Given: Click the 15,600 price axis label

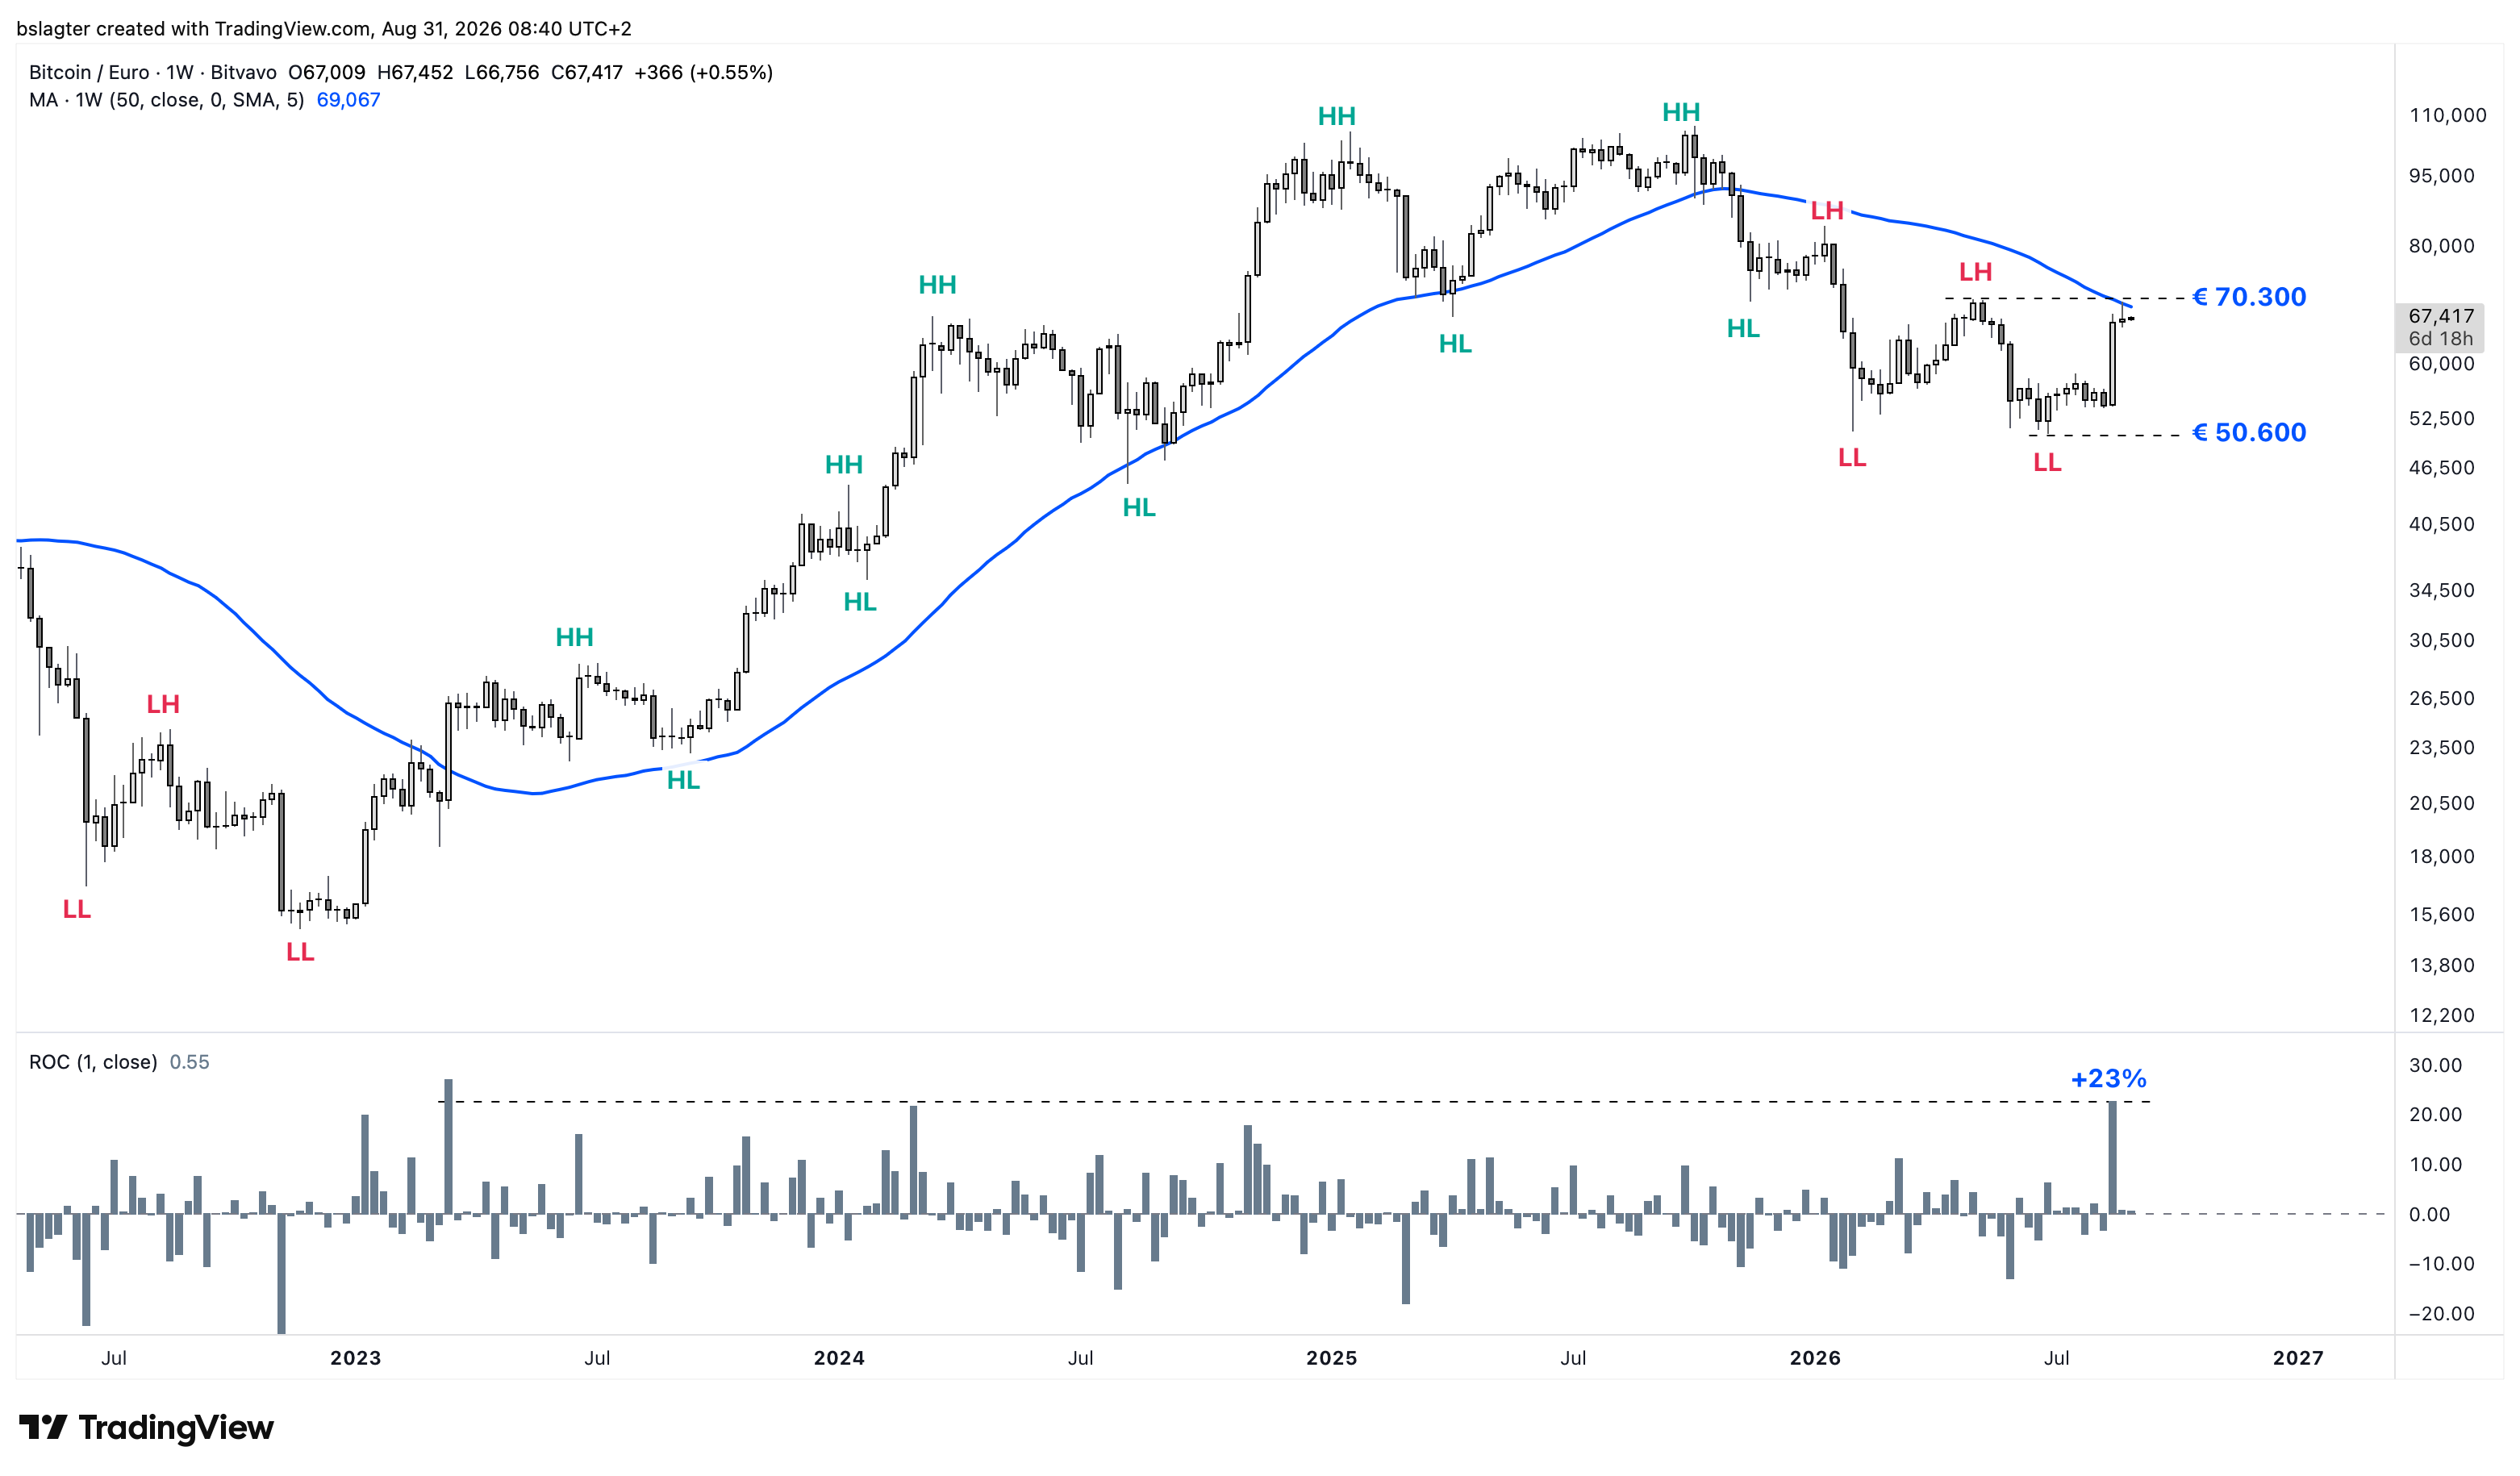Looking at the screenshot, I should pyautogui.click(x=2442, y=914).
